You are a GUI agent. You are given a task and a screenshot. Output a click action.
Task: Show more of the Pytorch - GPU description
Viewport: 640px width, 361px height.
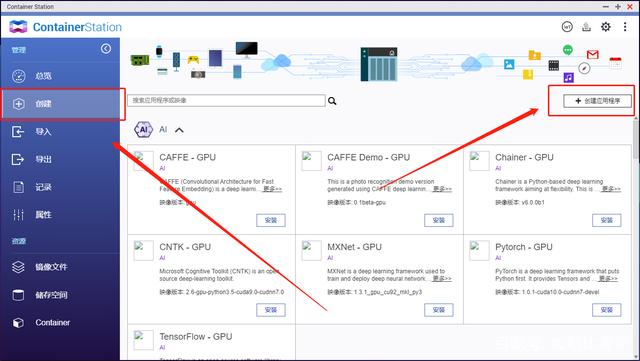point(608,279)
